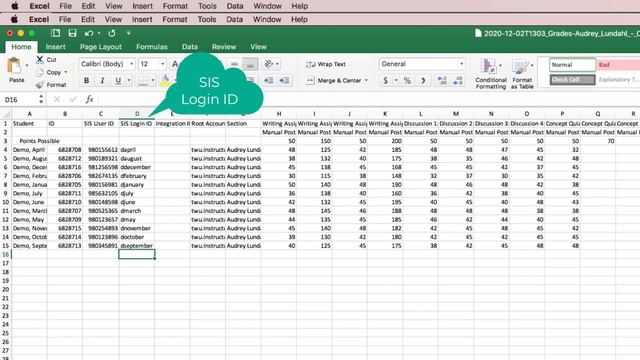Screen dimensions: 640x360
Task: Click the fx insert function icon
Action: click(x=89, y=99)
